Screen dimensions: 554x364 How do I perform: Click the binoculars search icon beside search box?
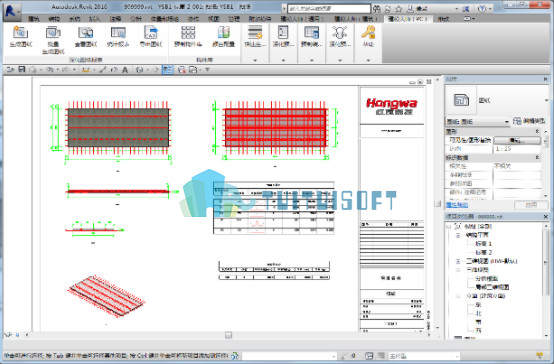(x=377, y=9)
